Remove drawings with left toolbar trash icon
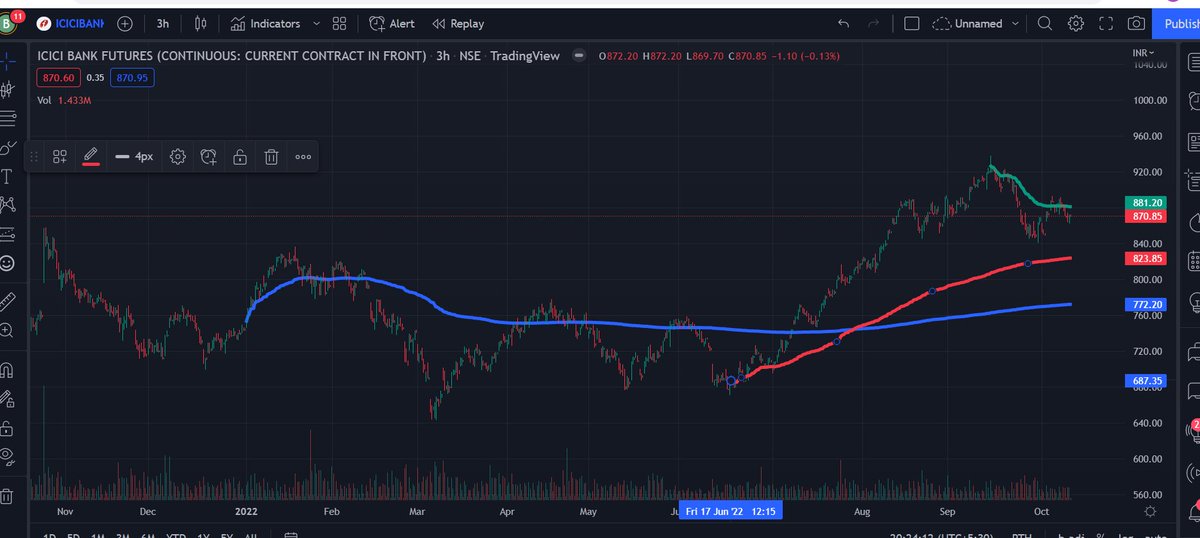 (7, 495)
